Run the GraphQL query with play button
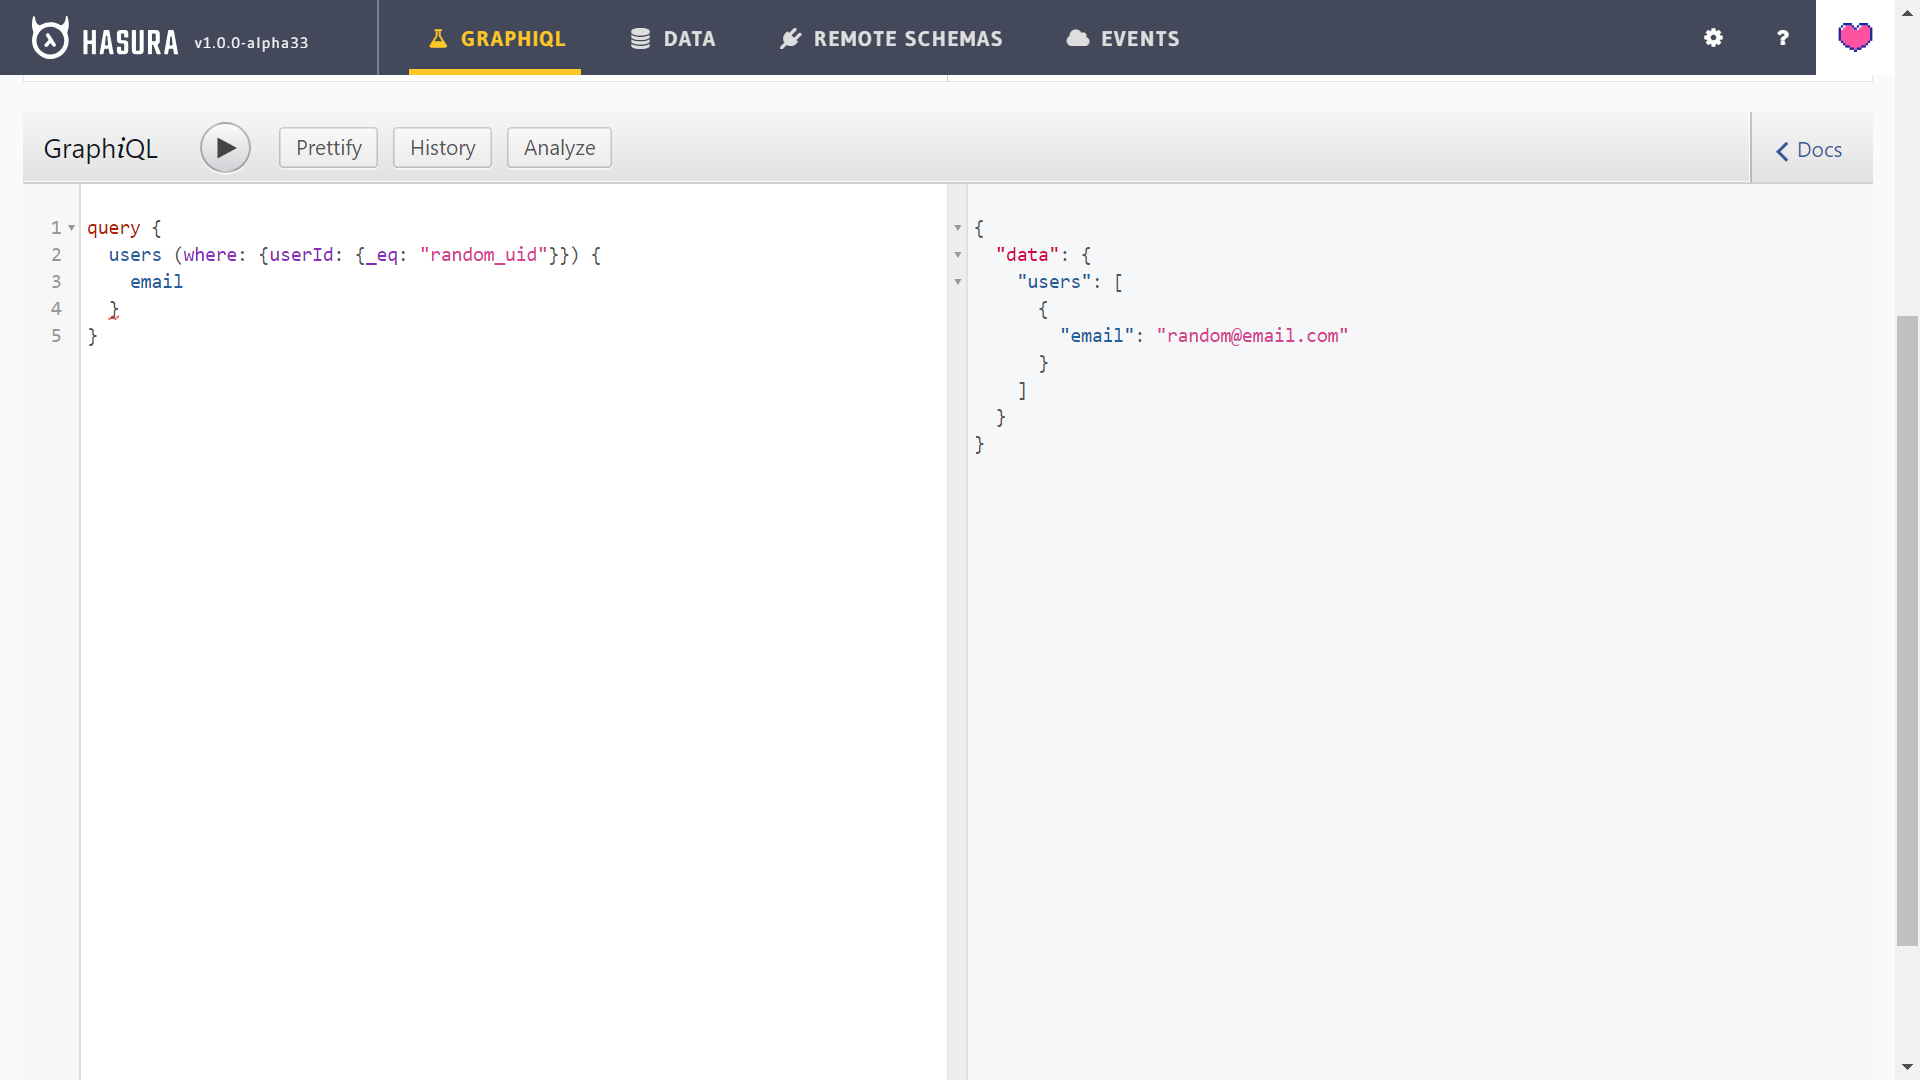Viewport: 1920px width, 1080px height. (225, 148)
